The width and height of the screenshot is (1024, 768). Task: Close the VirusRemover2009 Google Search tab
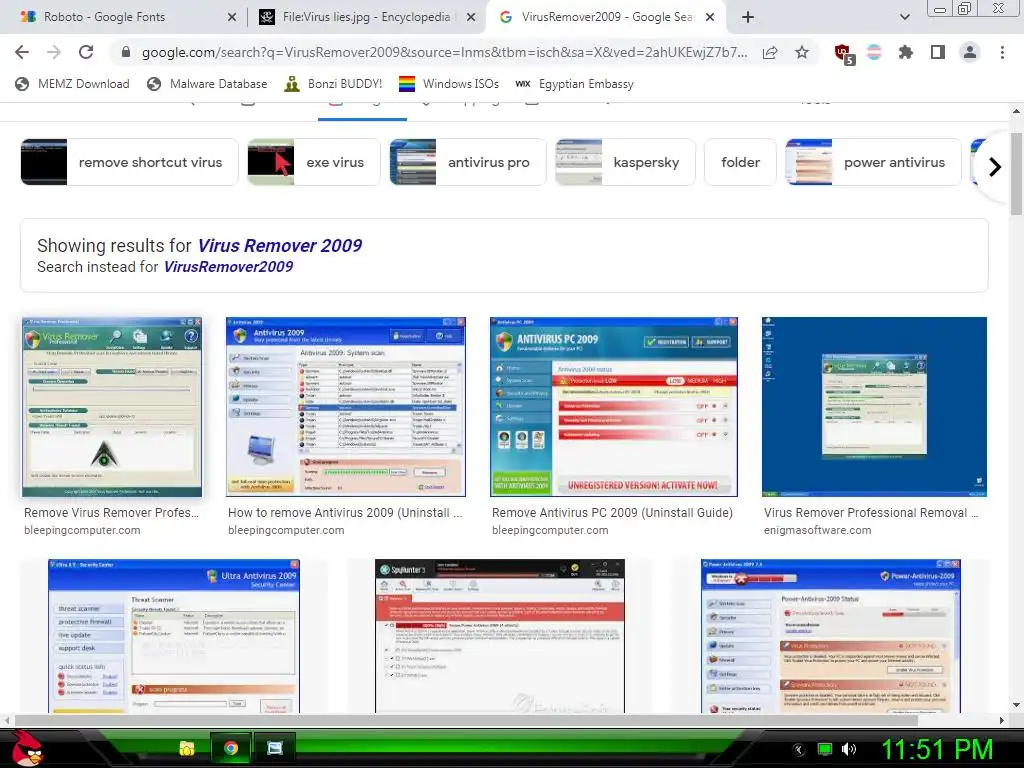pyautogui.click(x=711, y=17)
